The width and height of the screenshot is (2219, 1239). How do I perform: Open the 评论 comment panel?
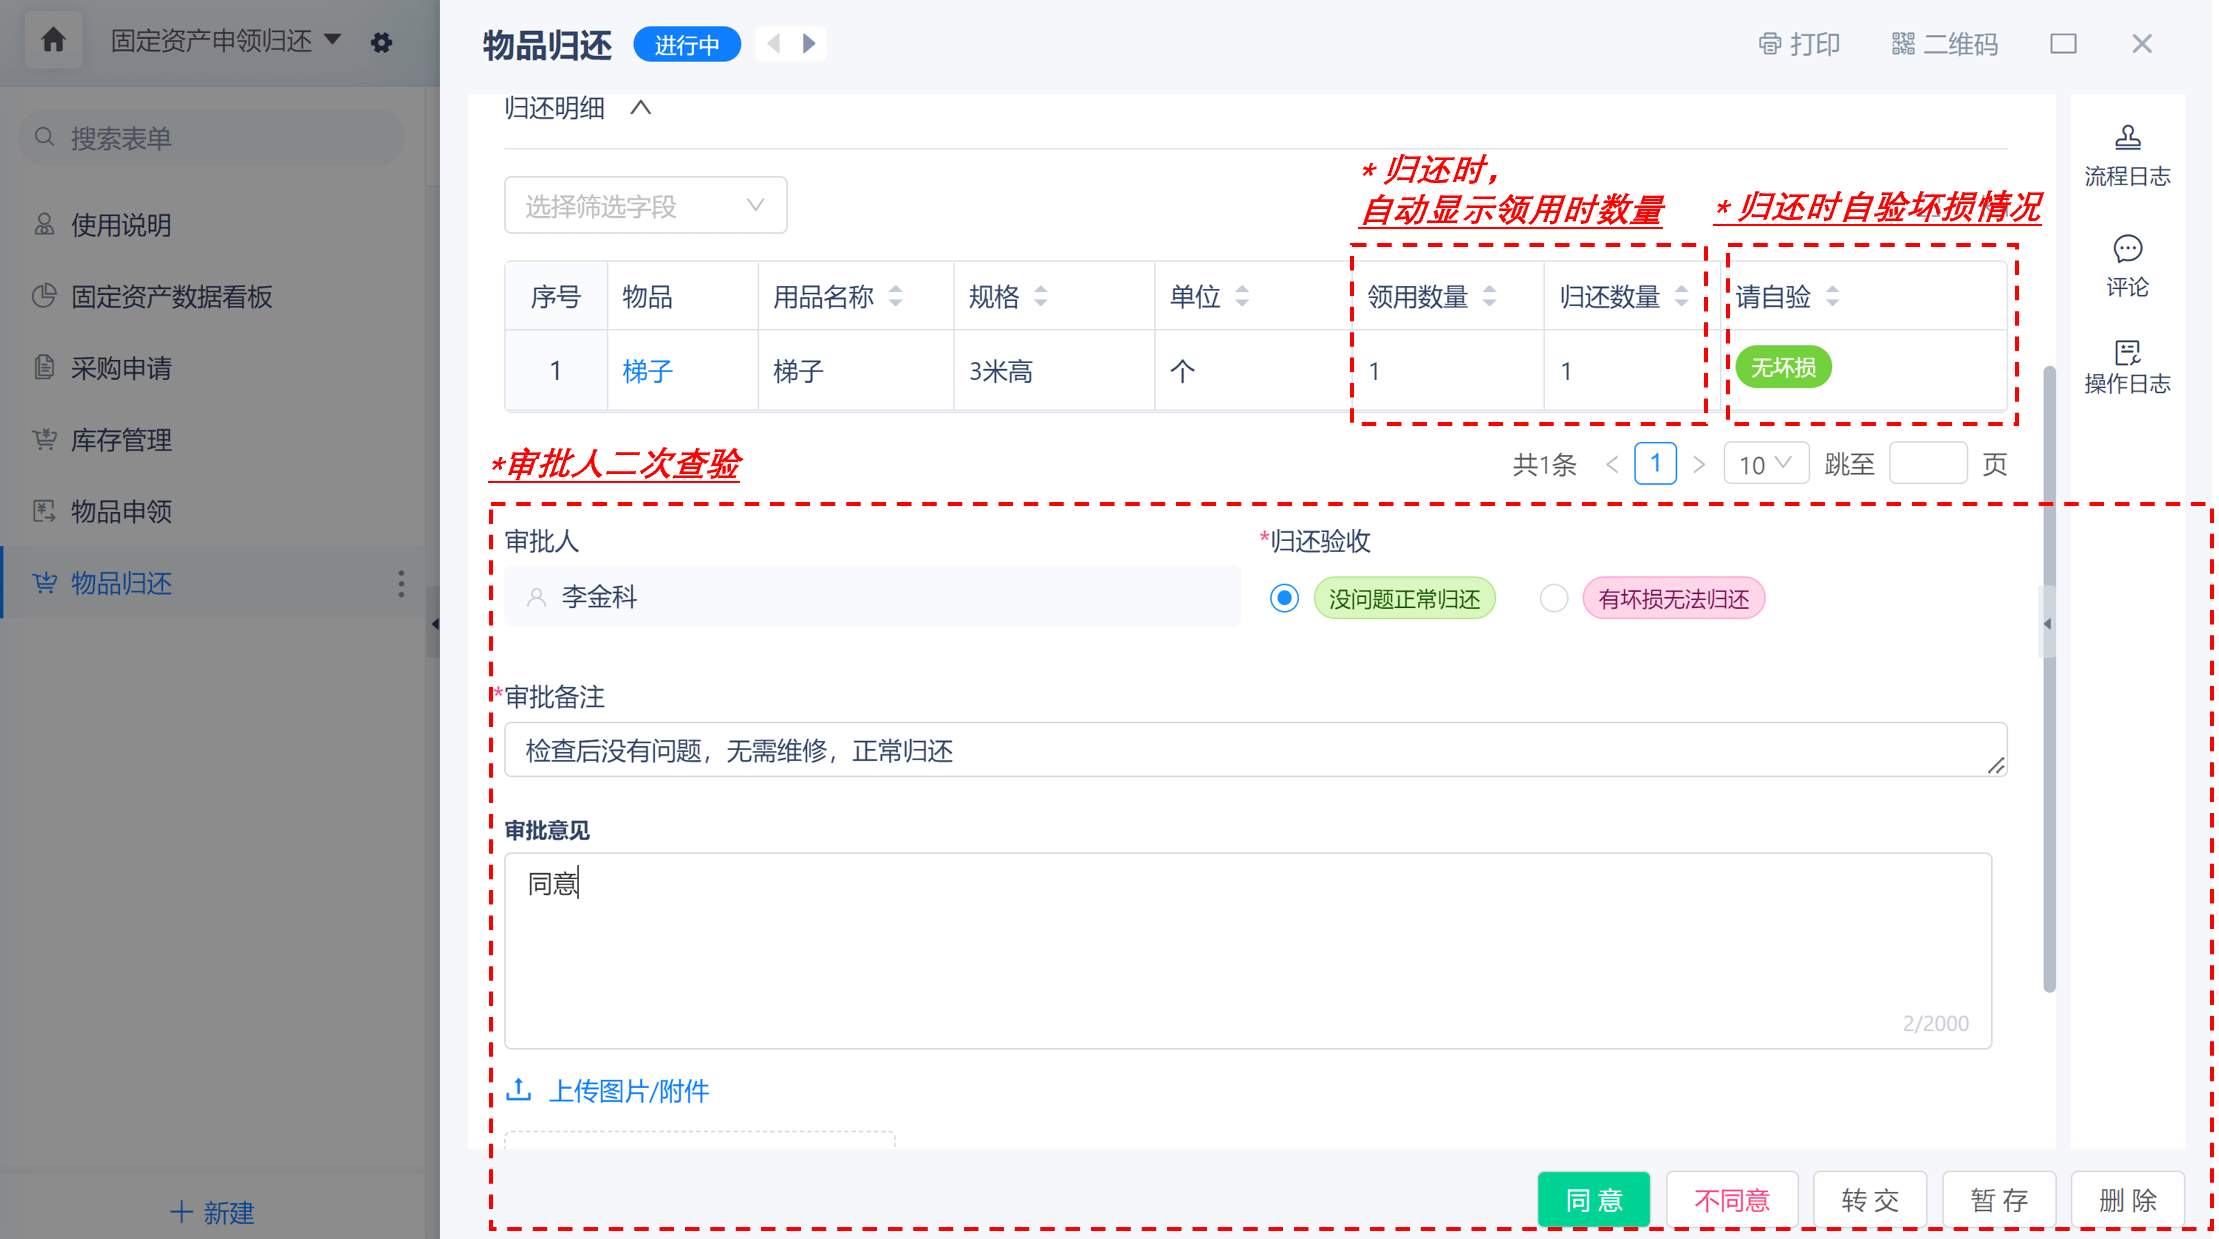[2126, 266]
